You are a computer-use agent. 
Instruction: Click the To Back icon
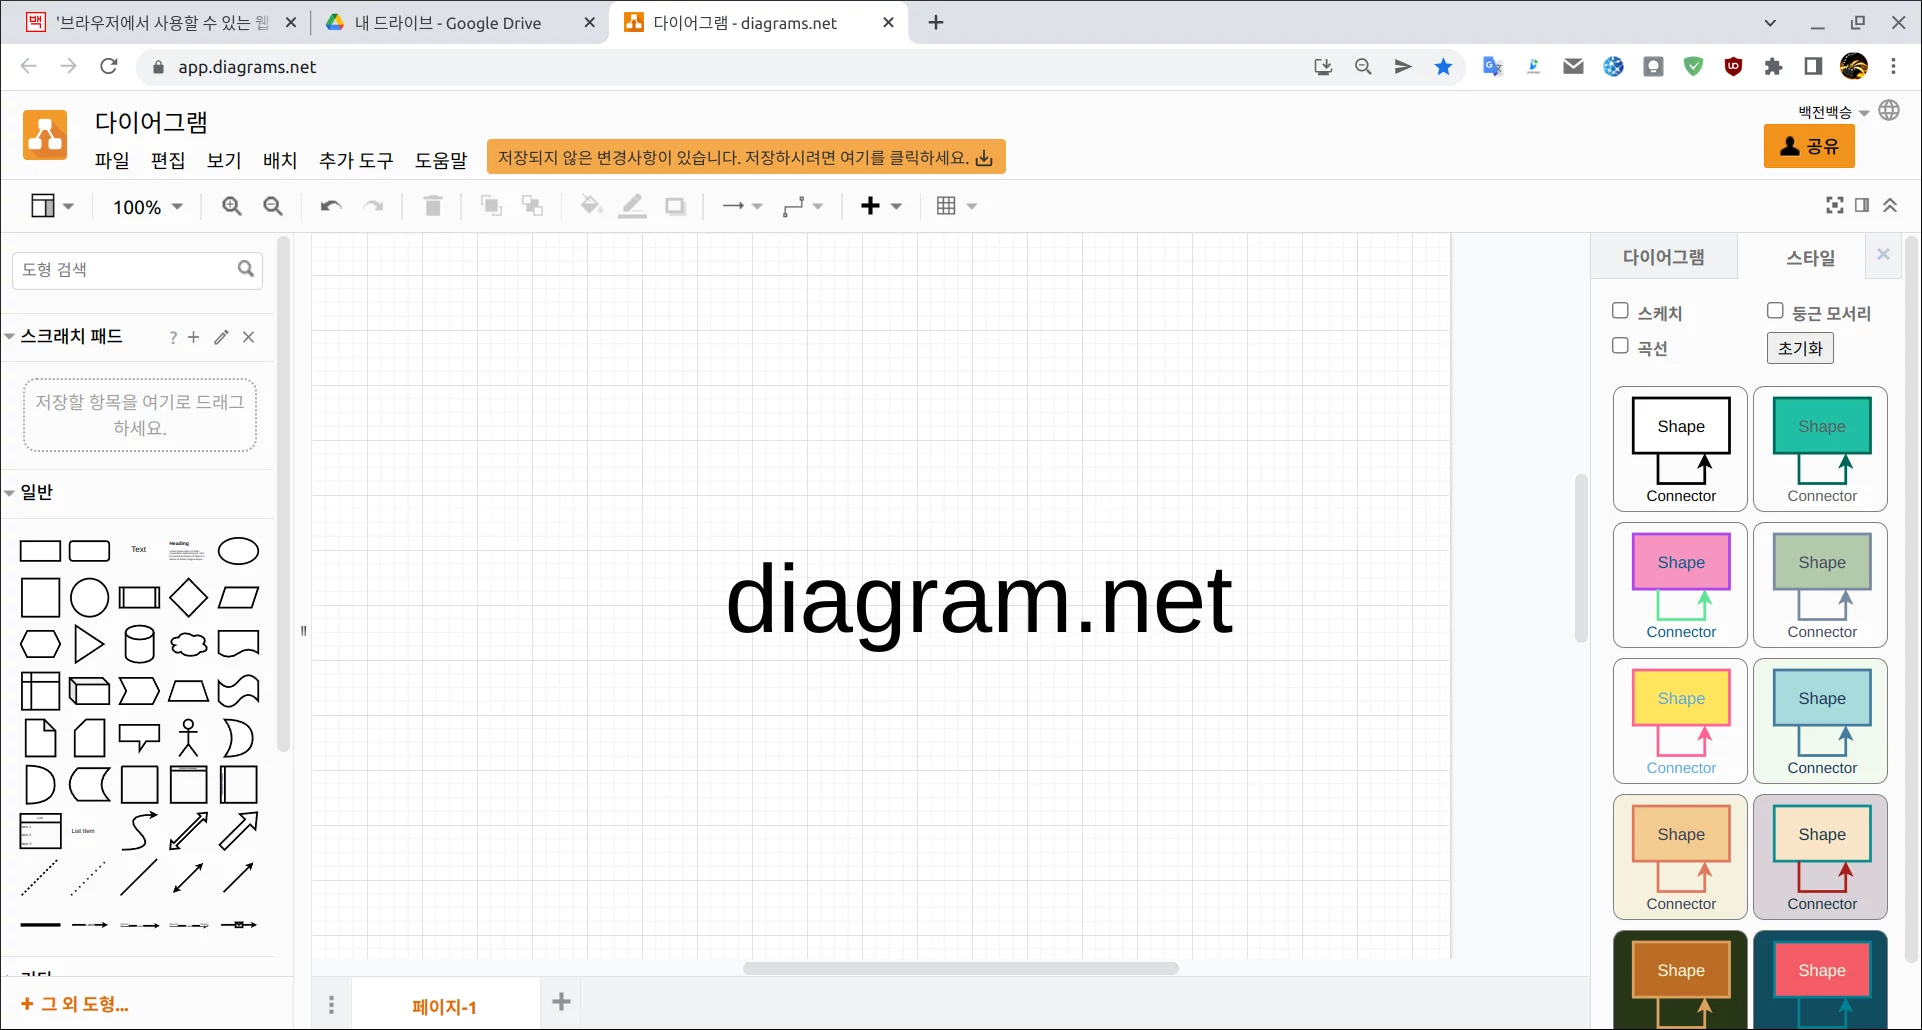(532, 206)
